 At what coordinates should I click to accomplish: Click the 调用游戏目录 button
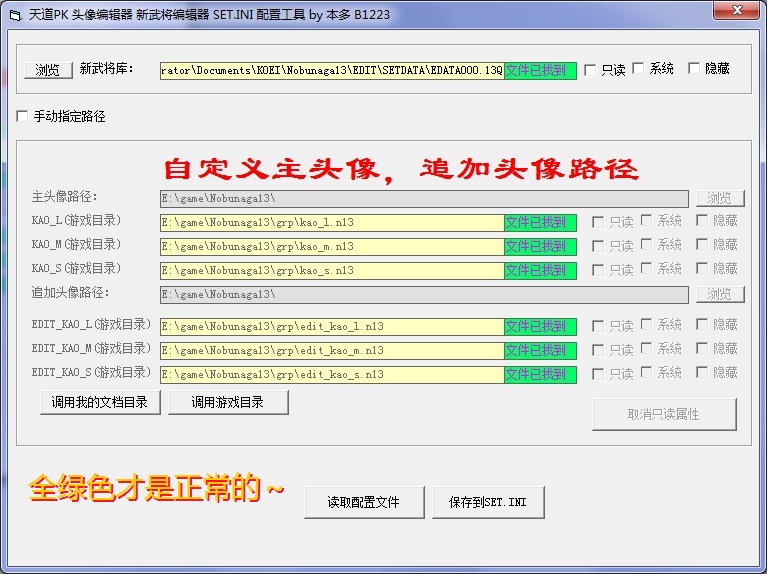[229, 402]
